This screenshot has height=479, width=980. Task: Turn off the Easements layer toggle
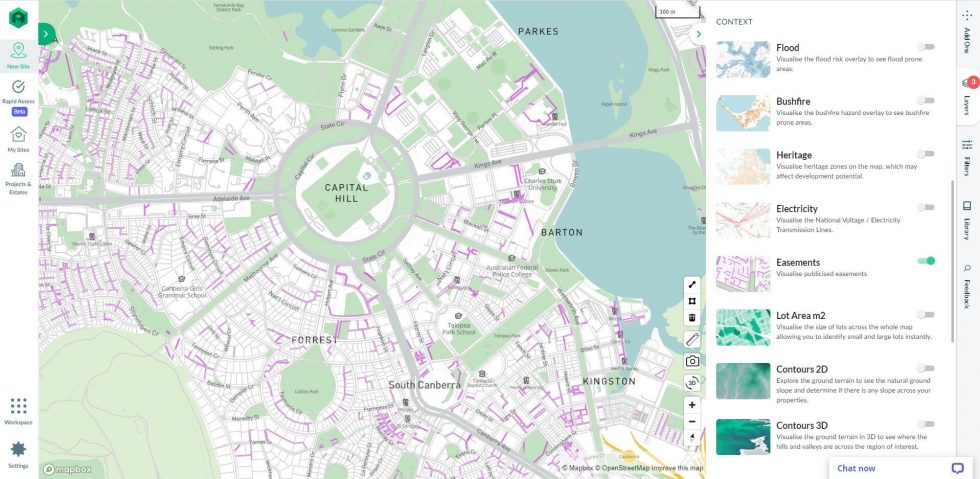[x=926, y=261]
